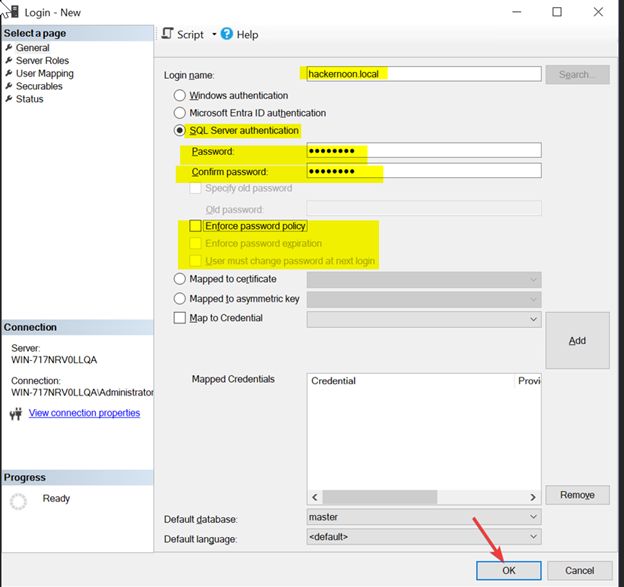Click the Add credential button
This screenshot has height=587, width=624.
point(577,340)
